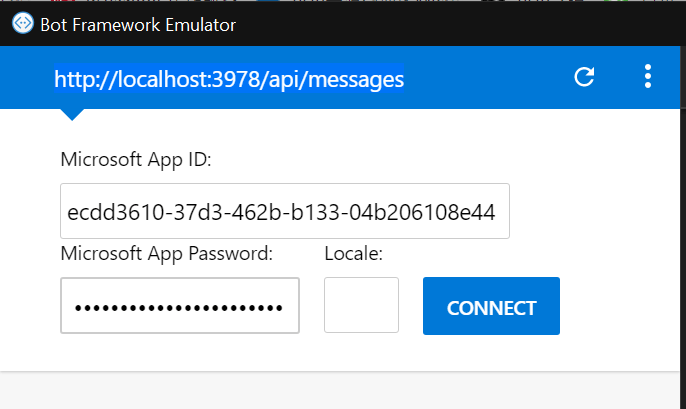The image size is (686, 409).
Task: Focus the Microsoft App Password field
Action: [x=180, y=305]
